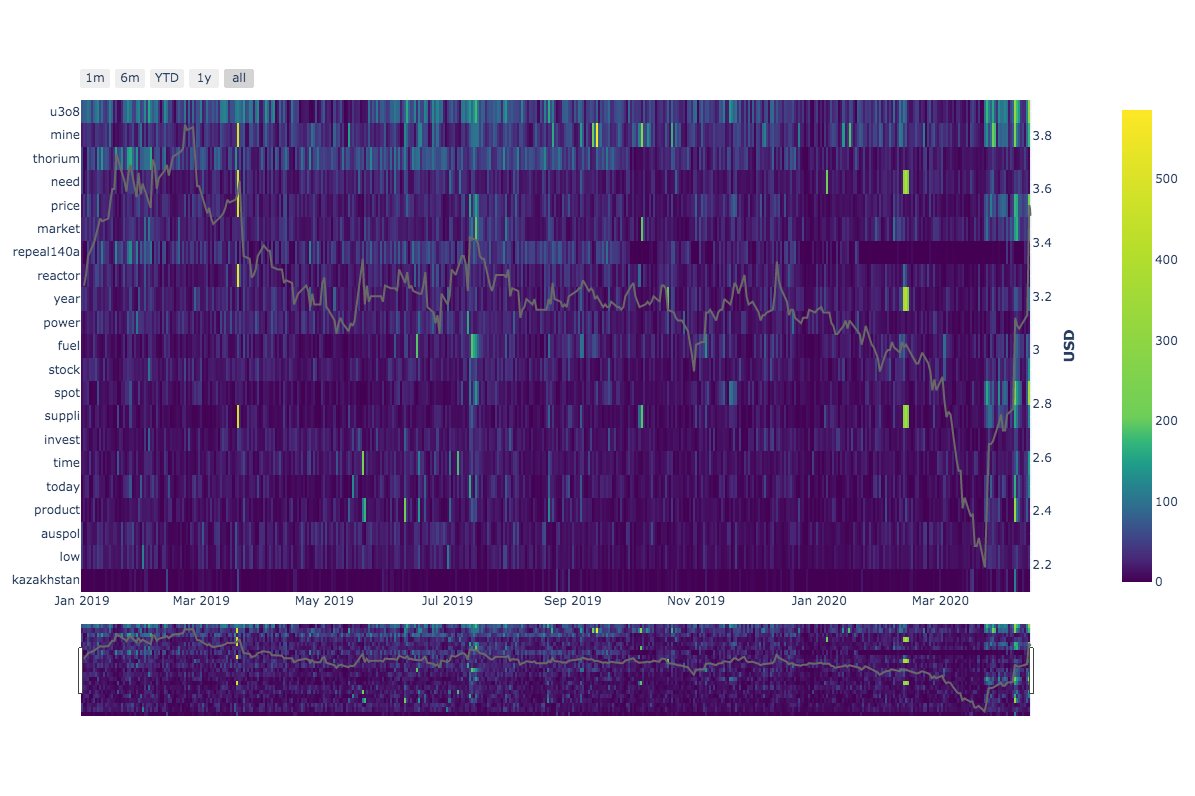The height and width of the screenshot is (796, 1195).
Task: Click the 2.2 USD axis tick
Action: click(1042, 565)
